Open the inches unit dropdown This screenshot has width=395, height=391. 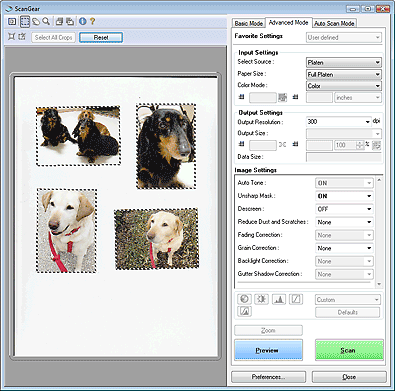point(358,97)
